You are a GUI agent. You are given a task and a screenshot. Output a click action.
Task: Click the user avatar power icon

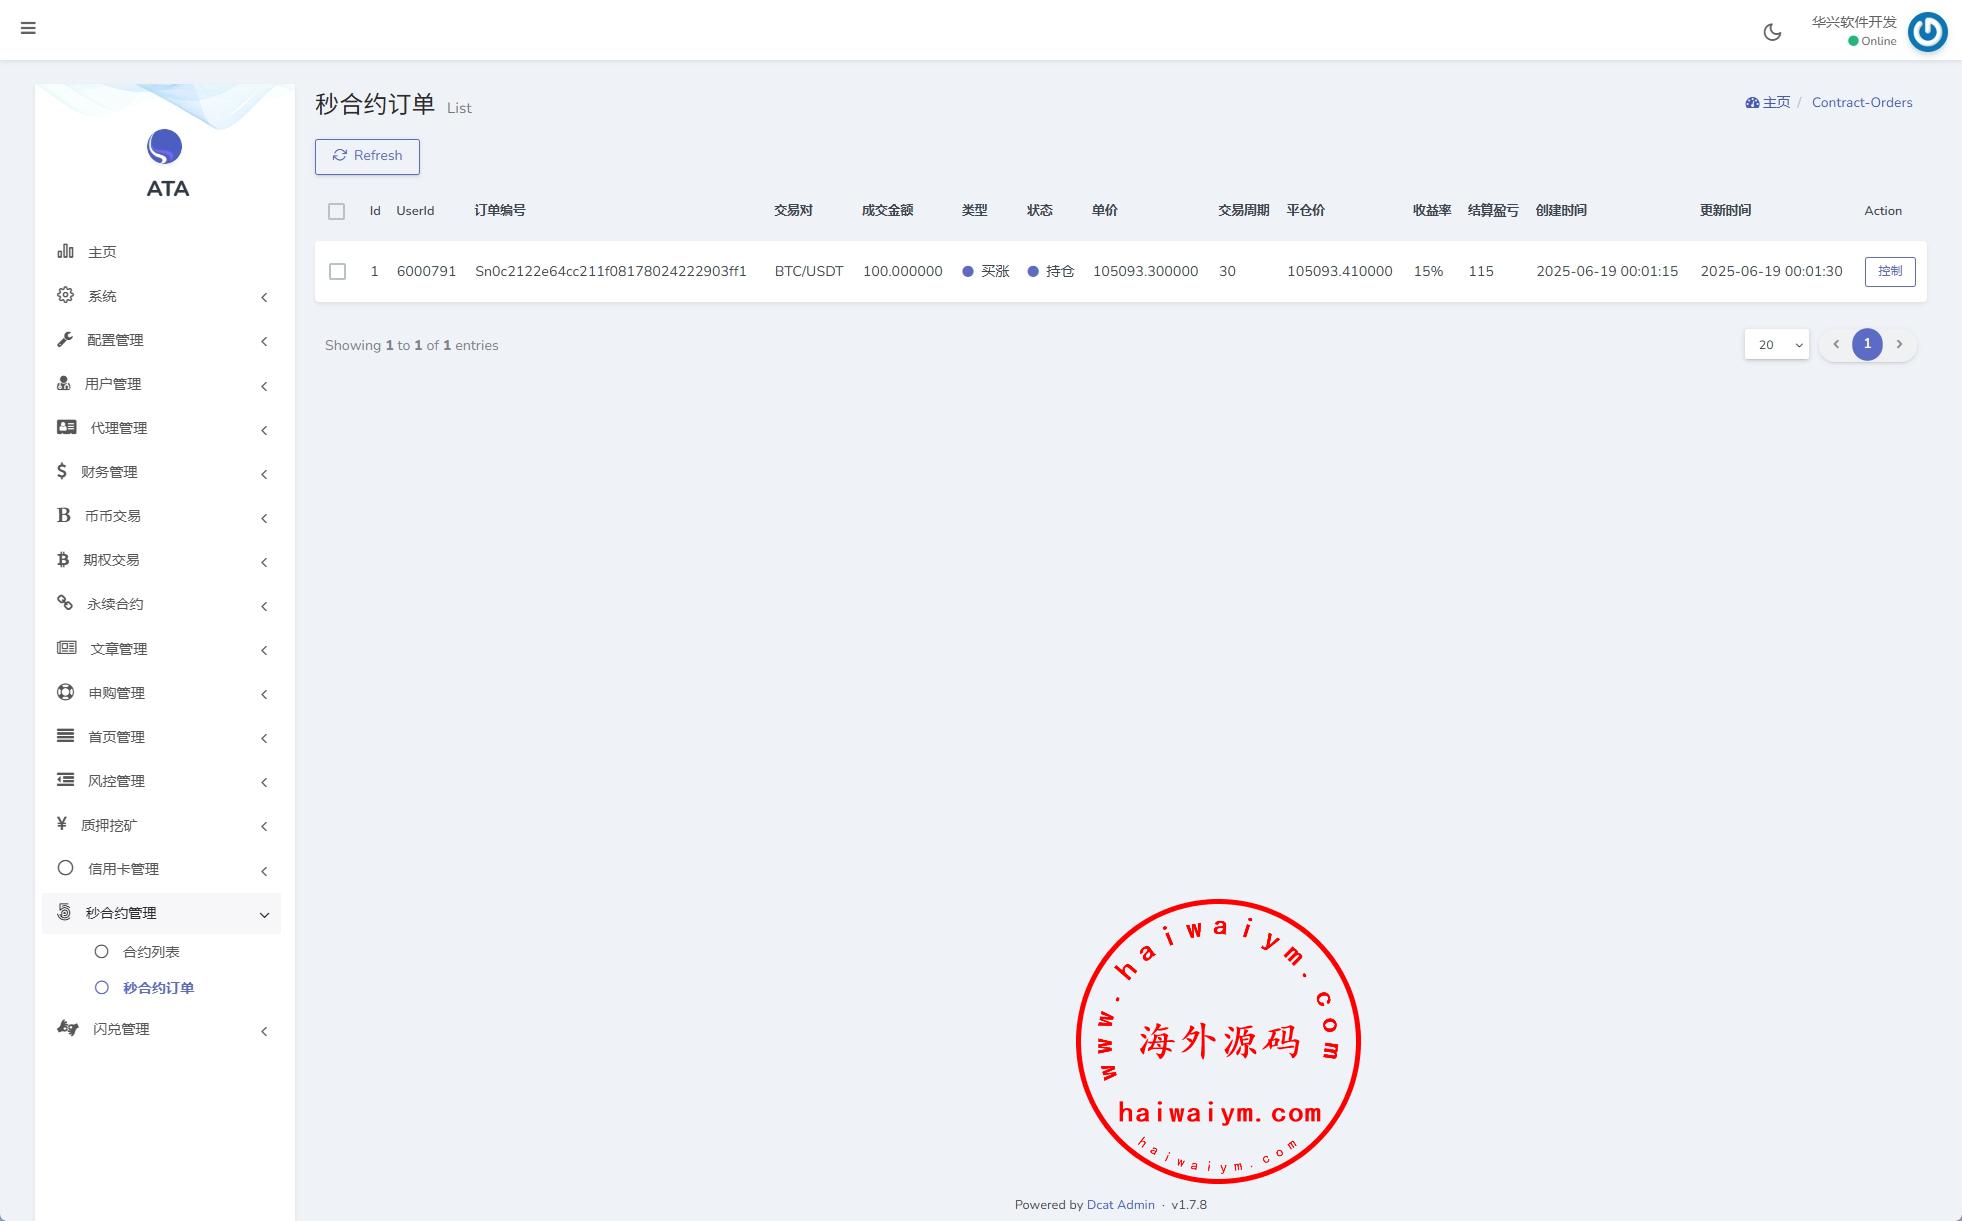point(1927,32)
